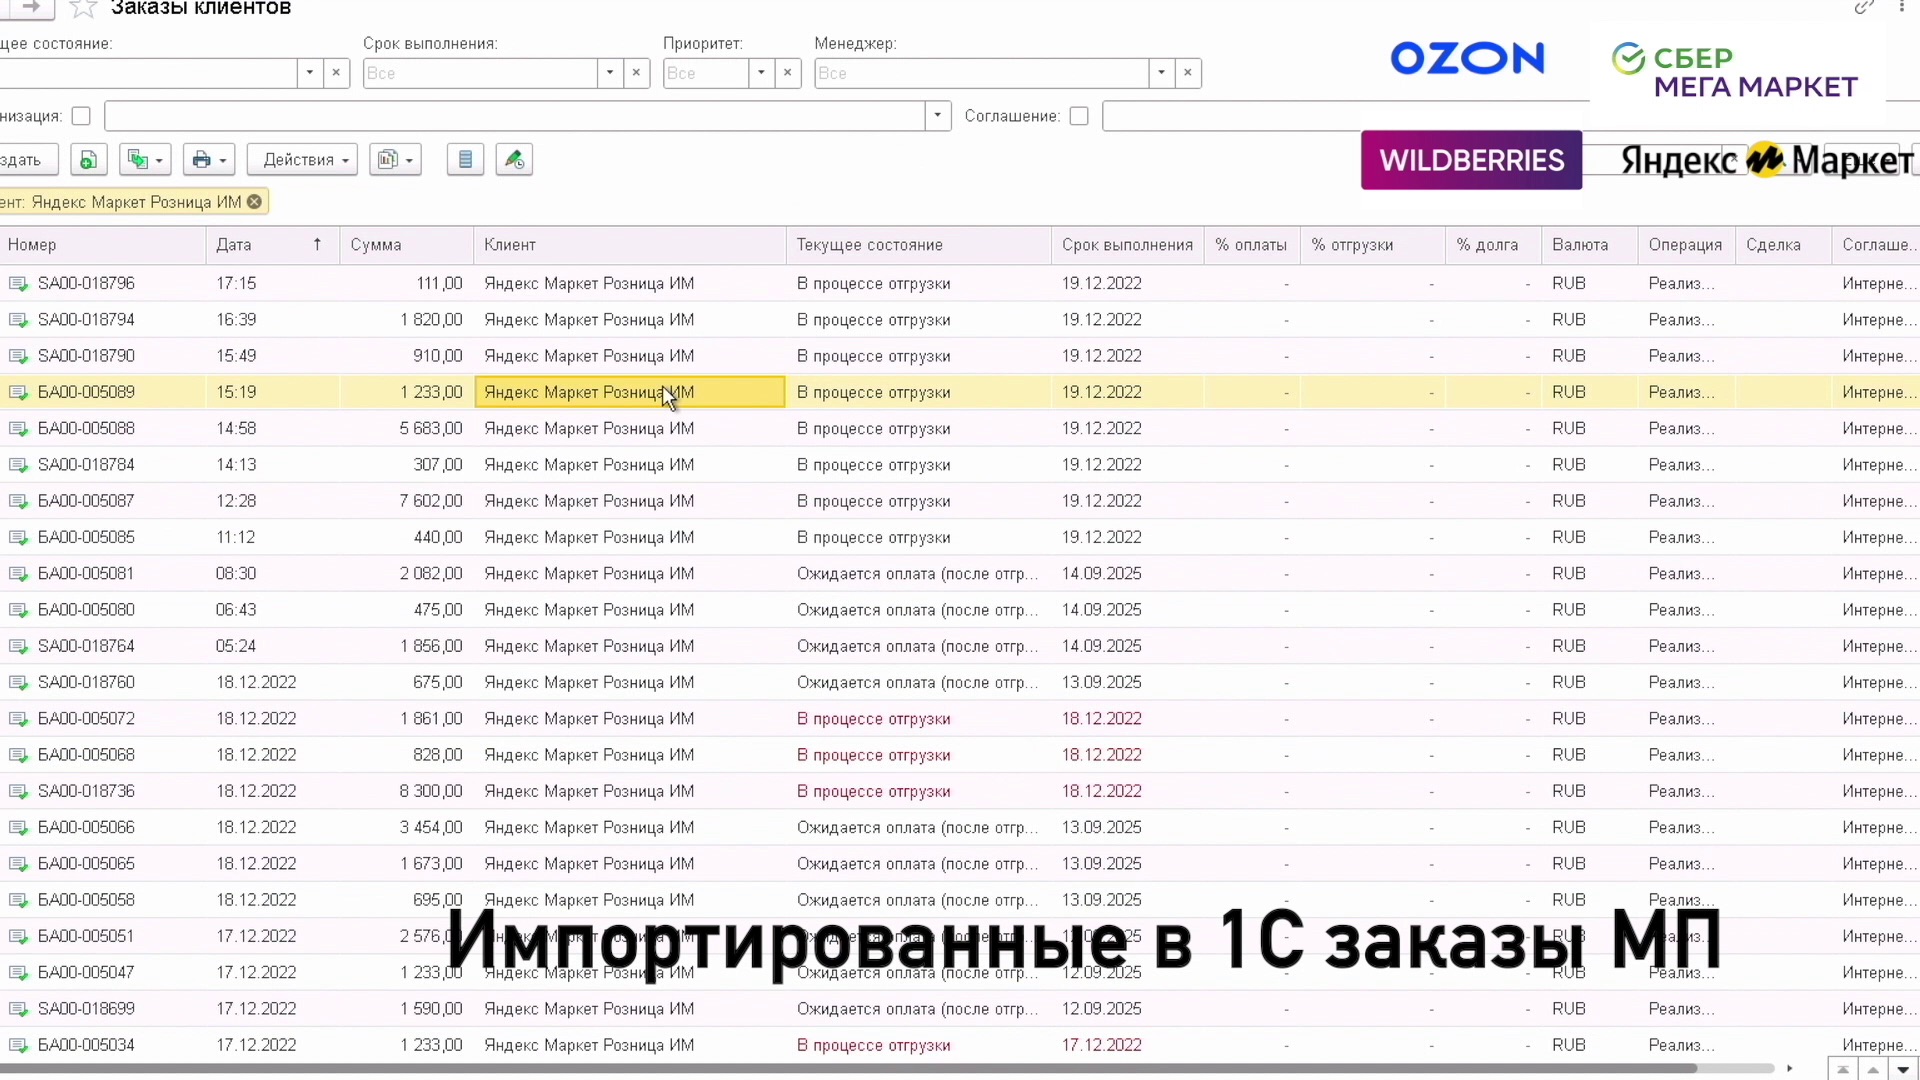
Task: Click the Текущее состояние column header
Action: coord(918,245)
